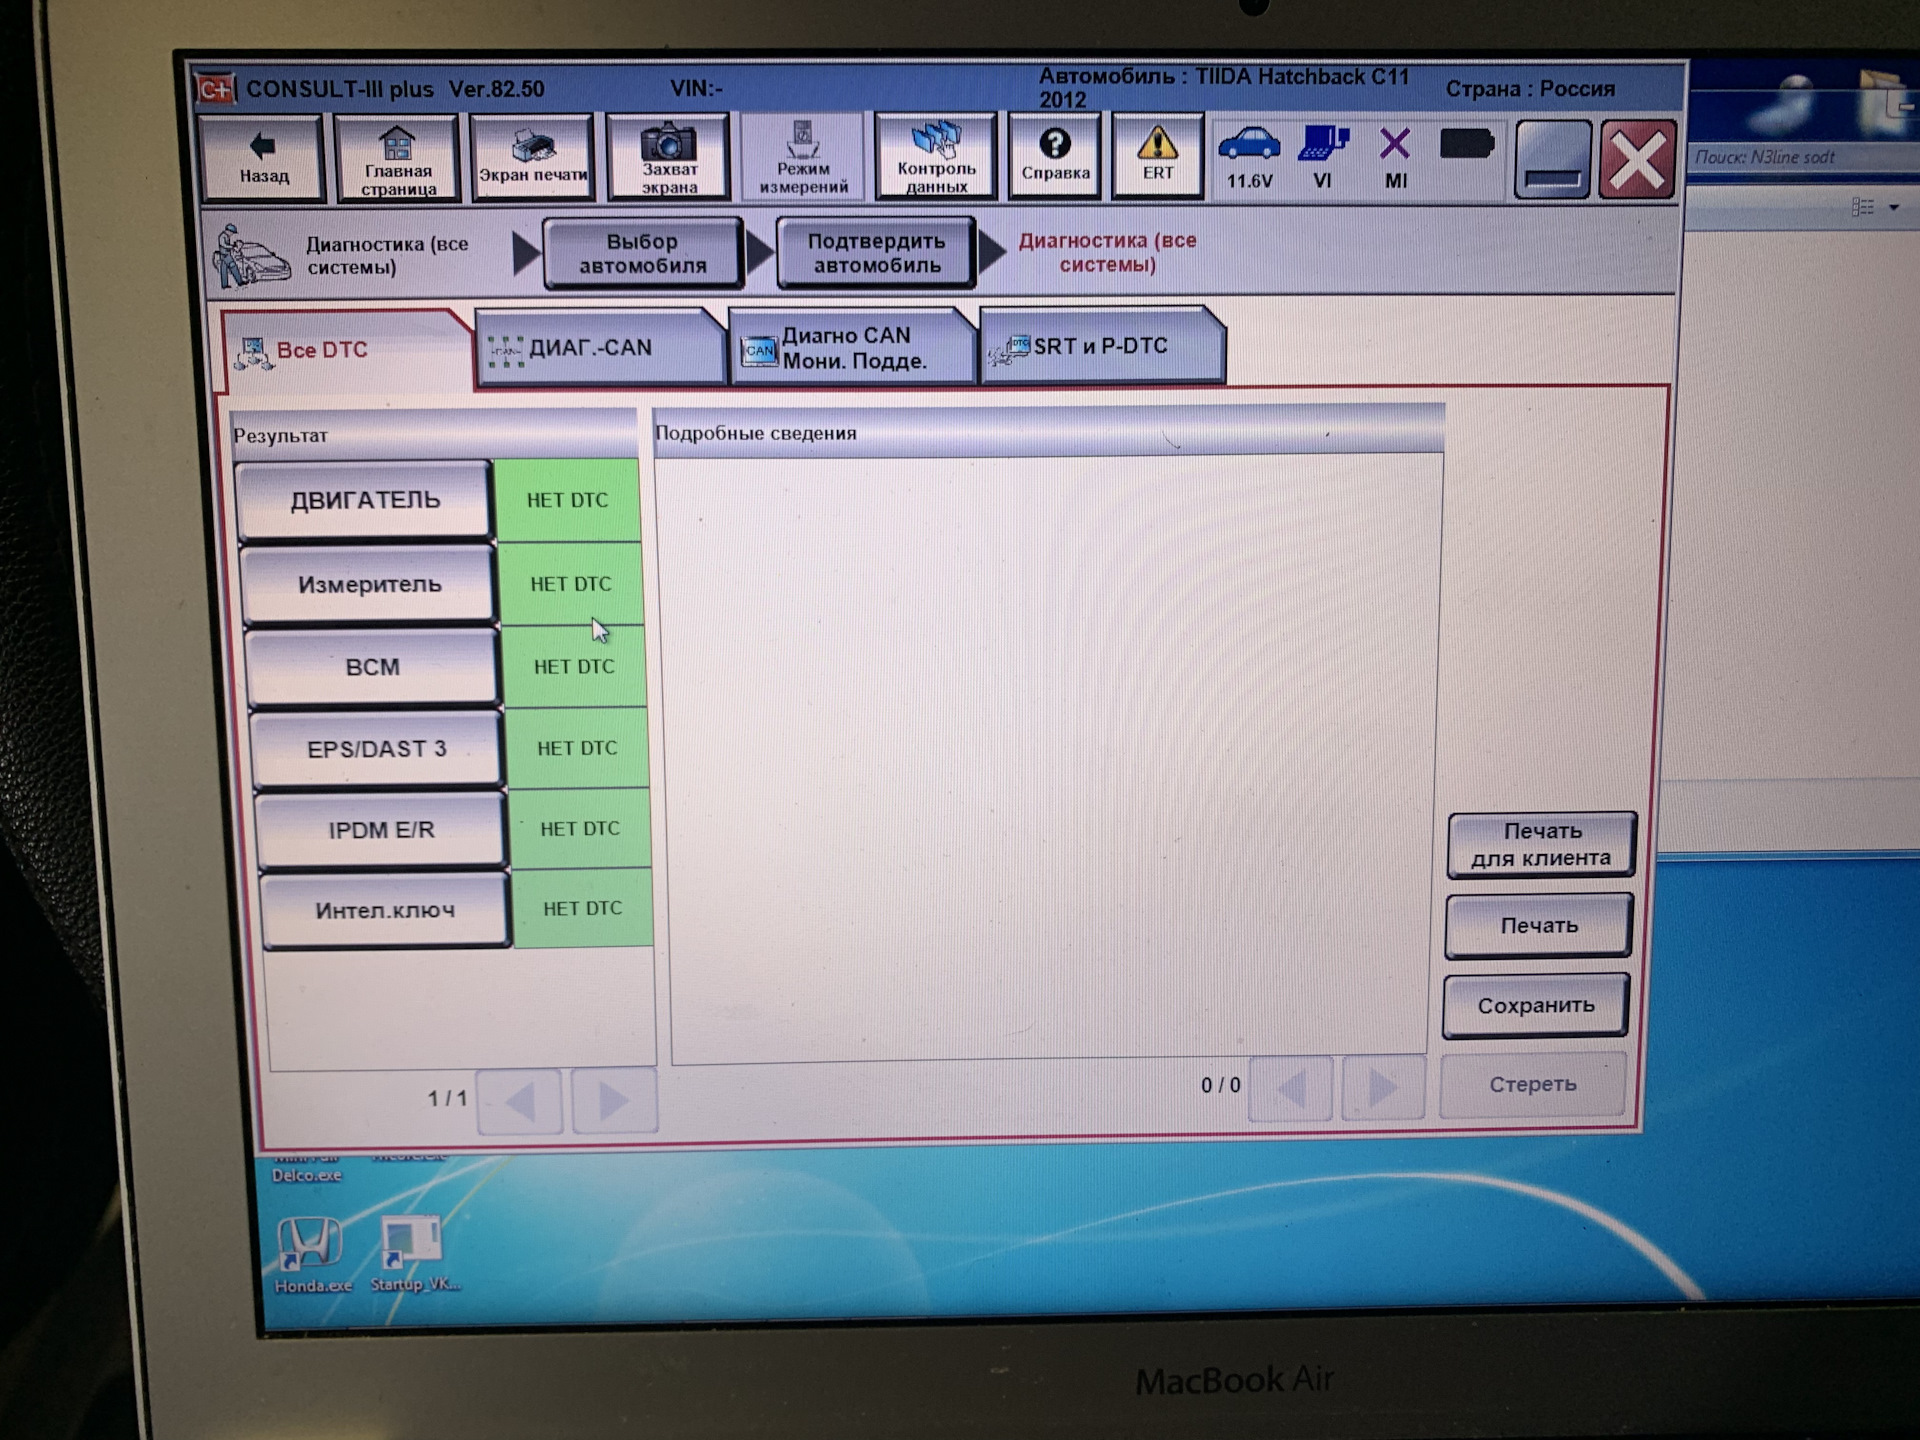Viewport: 1920px width, 1440px height.
Task: Save results with Сохранить button
Action: pyautogui.click(x=1535, y=1005)
